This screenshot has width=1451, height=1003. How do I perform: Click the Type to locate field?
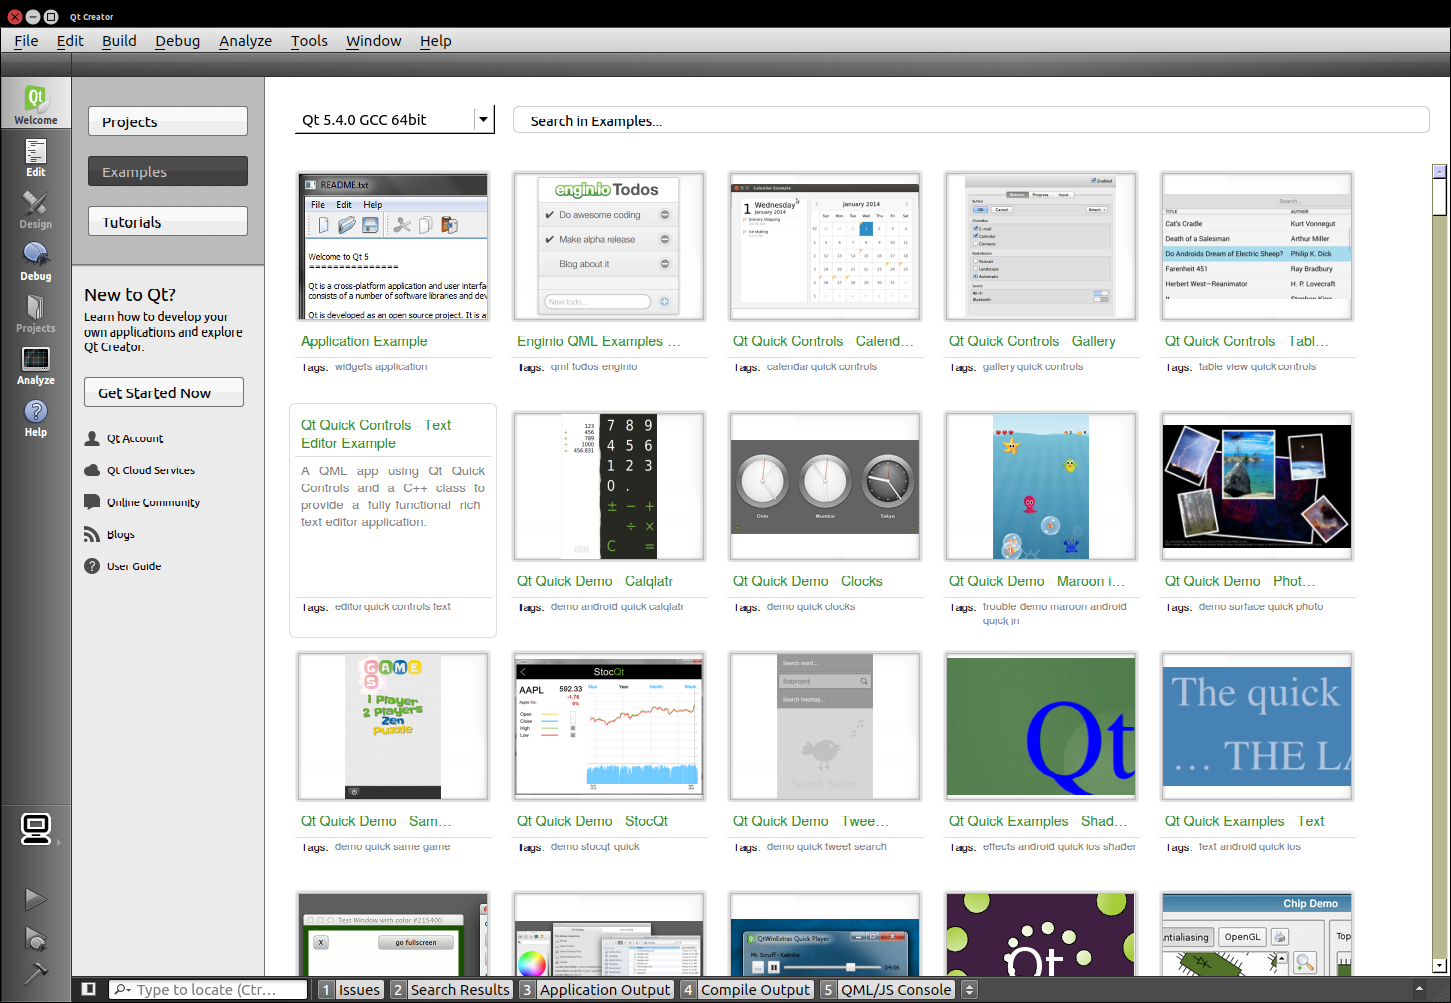coord(208,989)
